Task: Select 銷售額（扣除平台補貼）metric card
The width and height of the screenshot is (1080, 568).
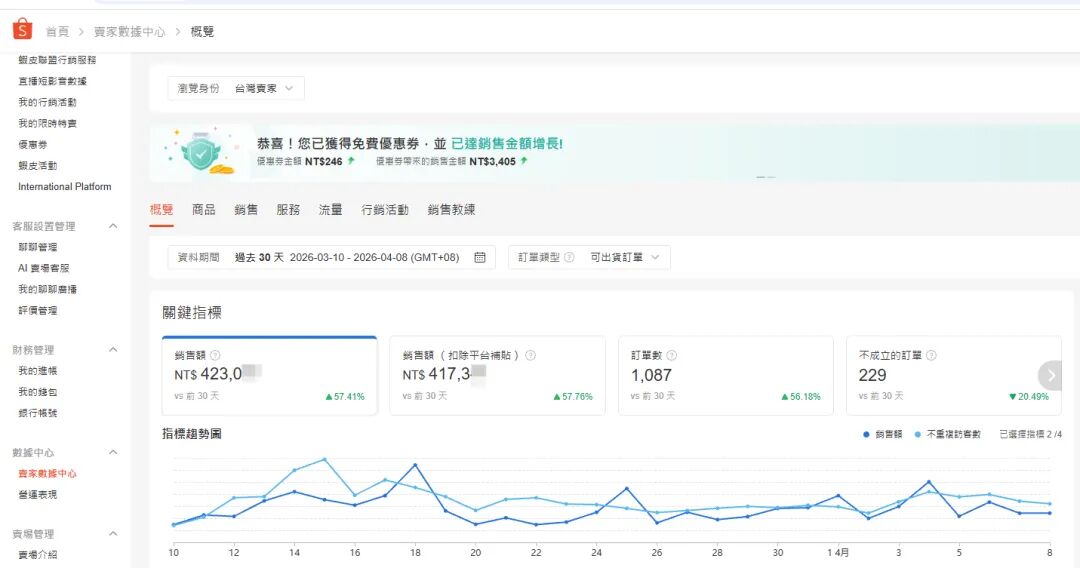Action: 497,375
